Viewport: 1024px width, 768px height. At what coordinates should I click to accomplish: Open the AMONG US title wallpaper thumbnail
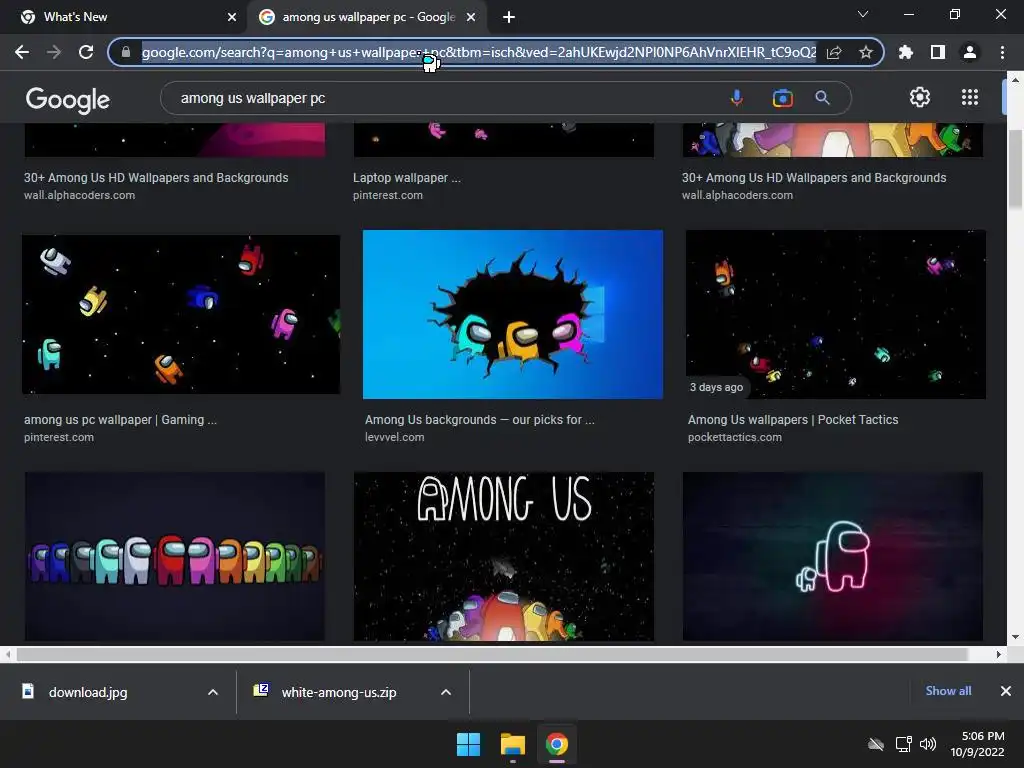pyautogui.click(x=504, y=556)
